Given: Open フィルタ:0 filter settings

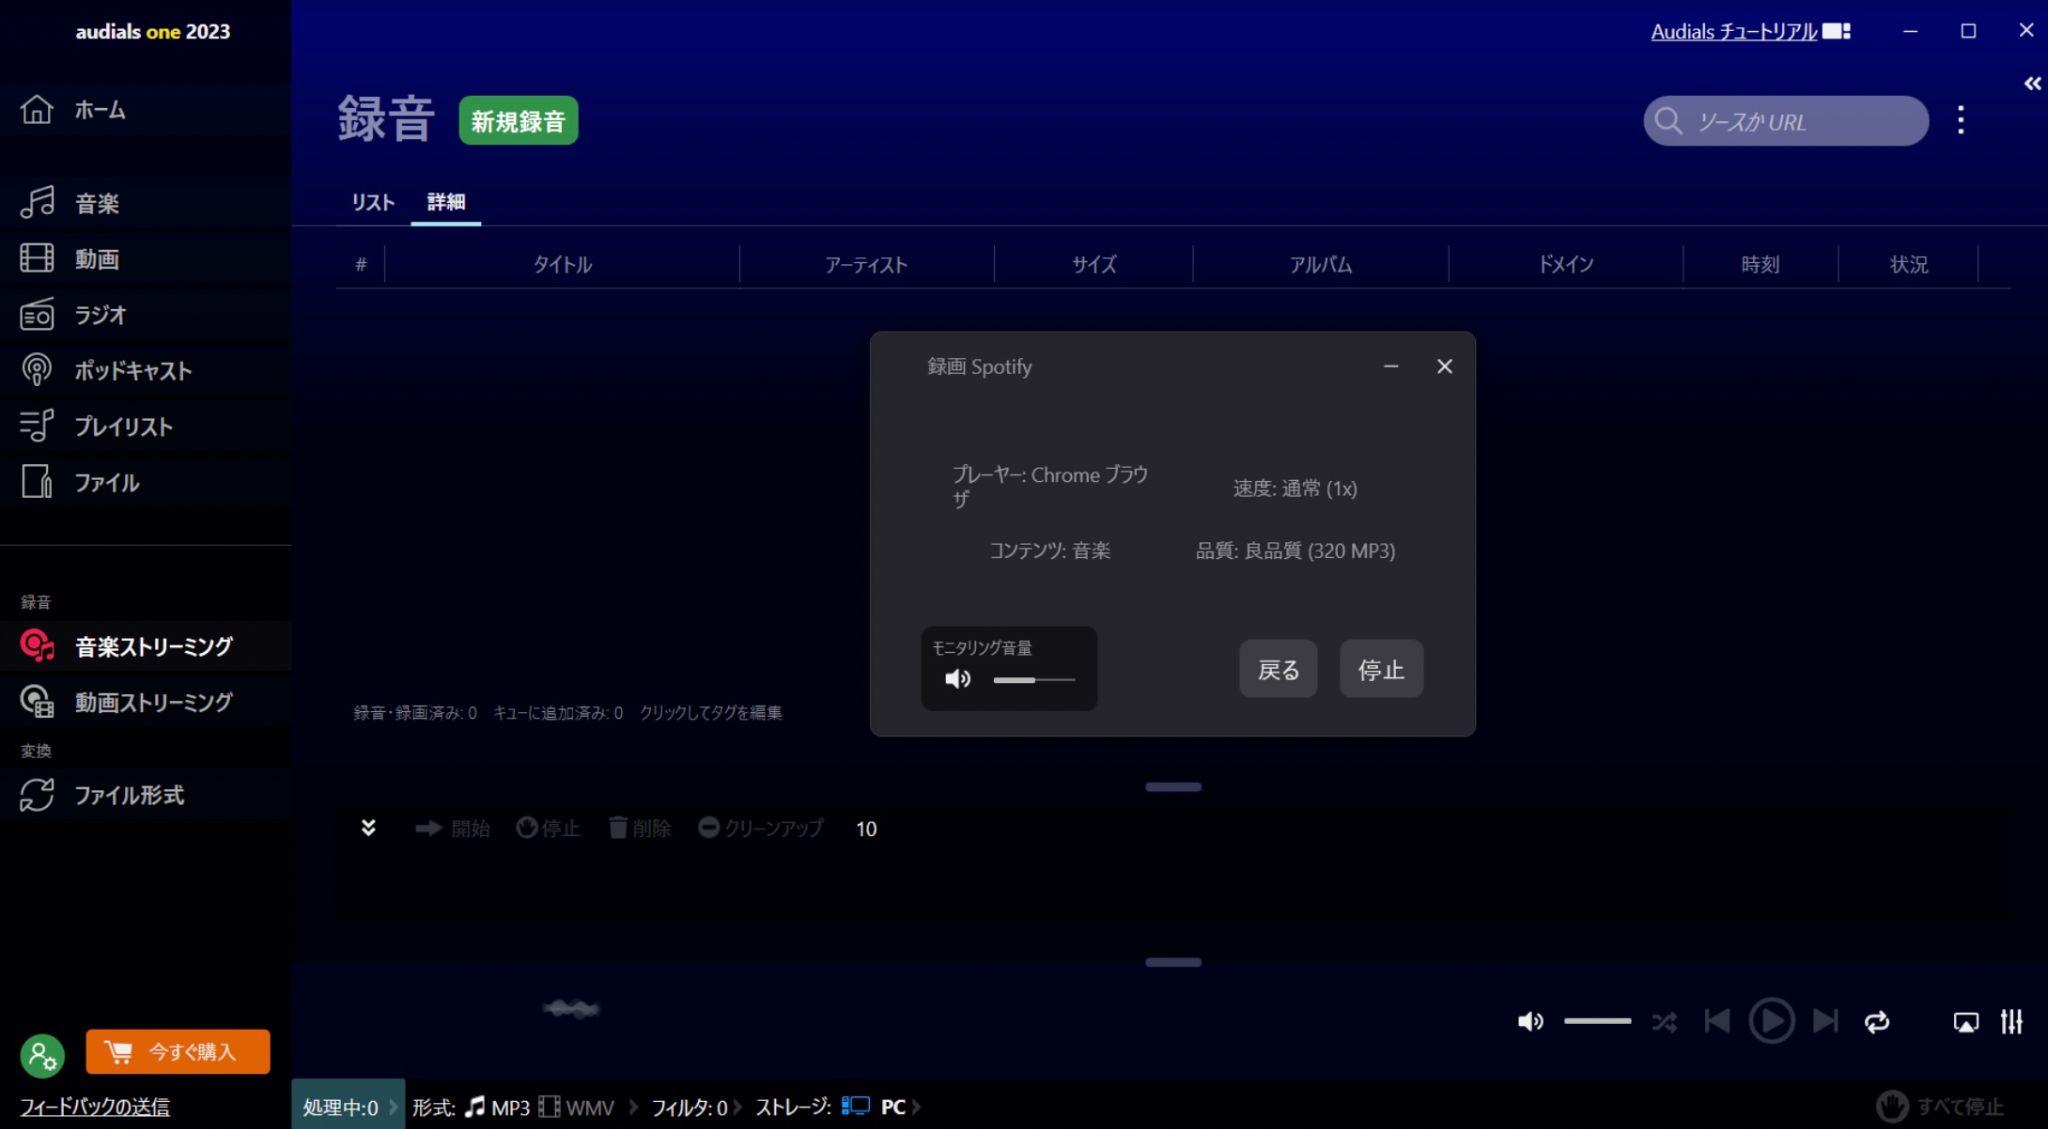Looking at the screenshot, I should coord(689,1107).
